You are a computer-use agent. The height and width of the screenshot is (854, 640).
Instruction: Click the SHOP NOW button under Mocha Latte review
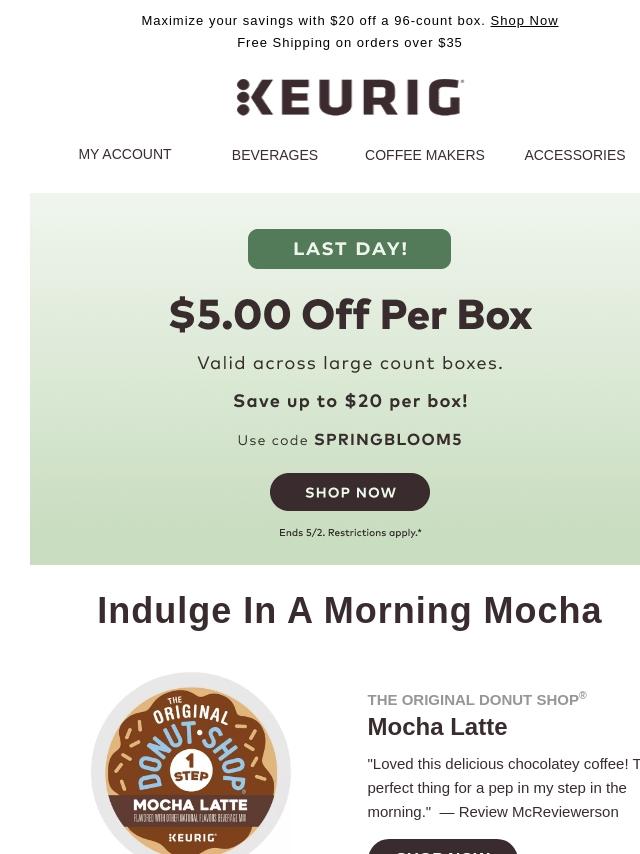coord(443,847)
